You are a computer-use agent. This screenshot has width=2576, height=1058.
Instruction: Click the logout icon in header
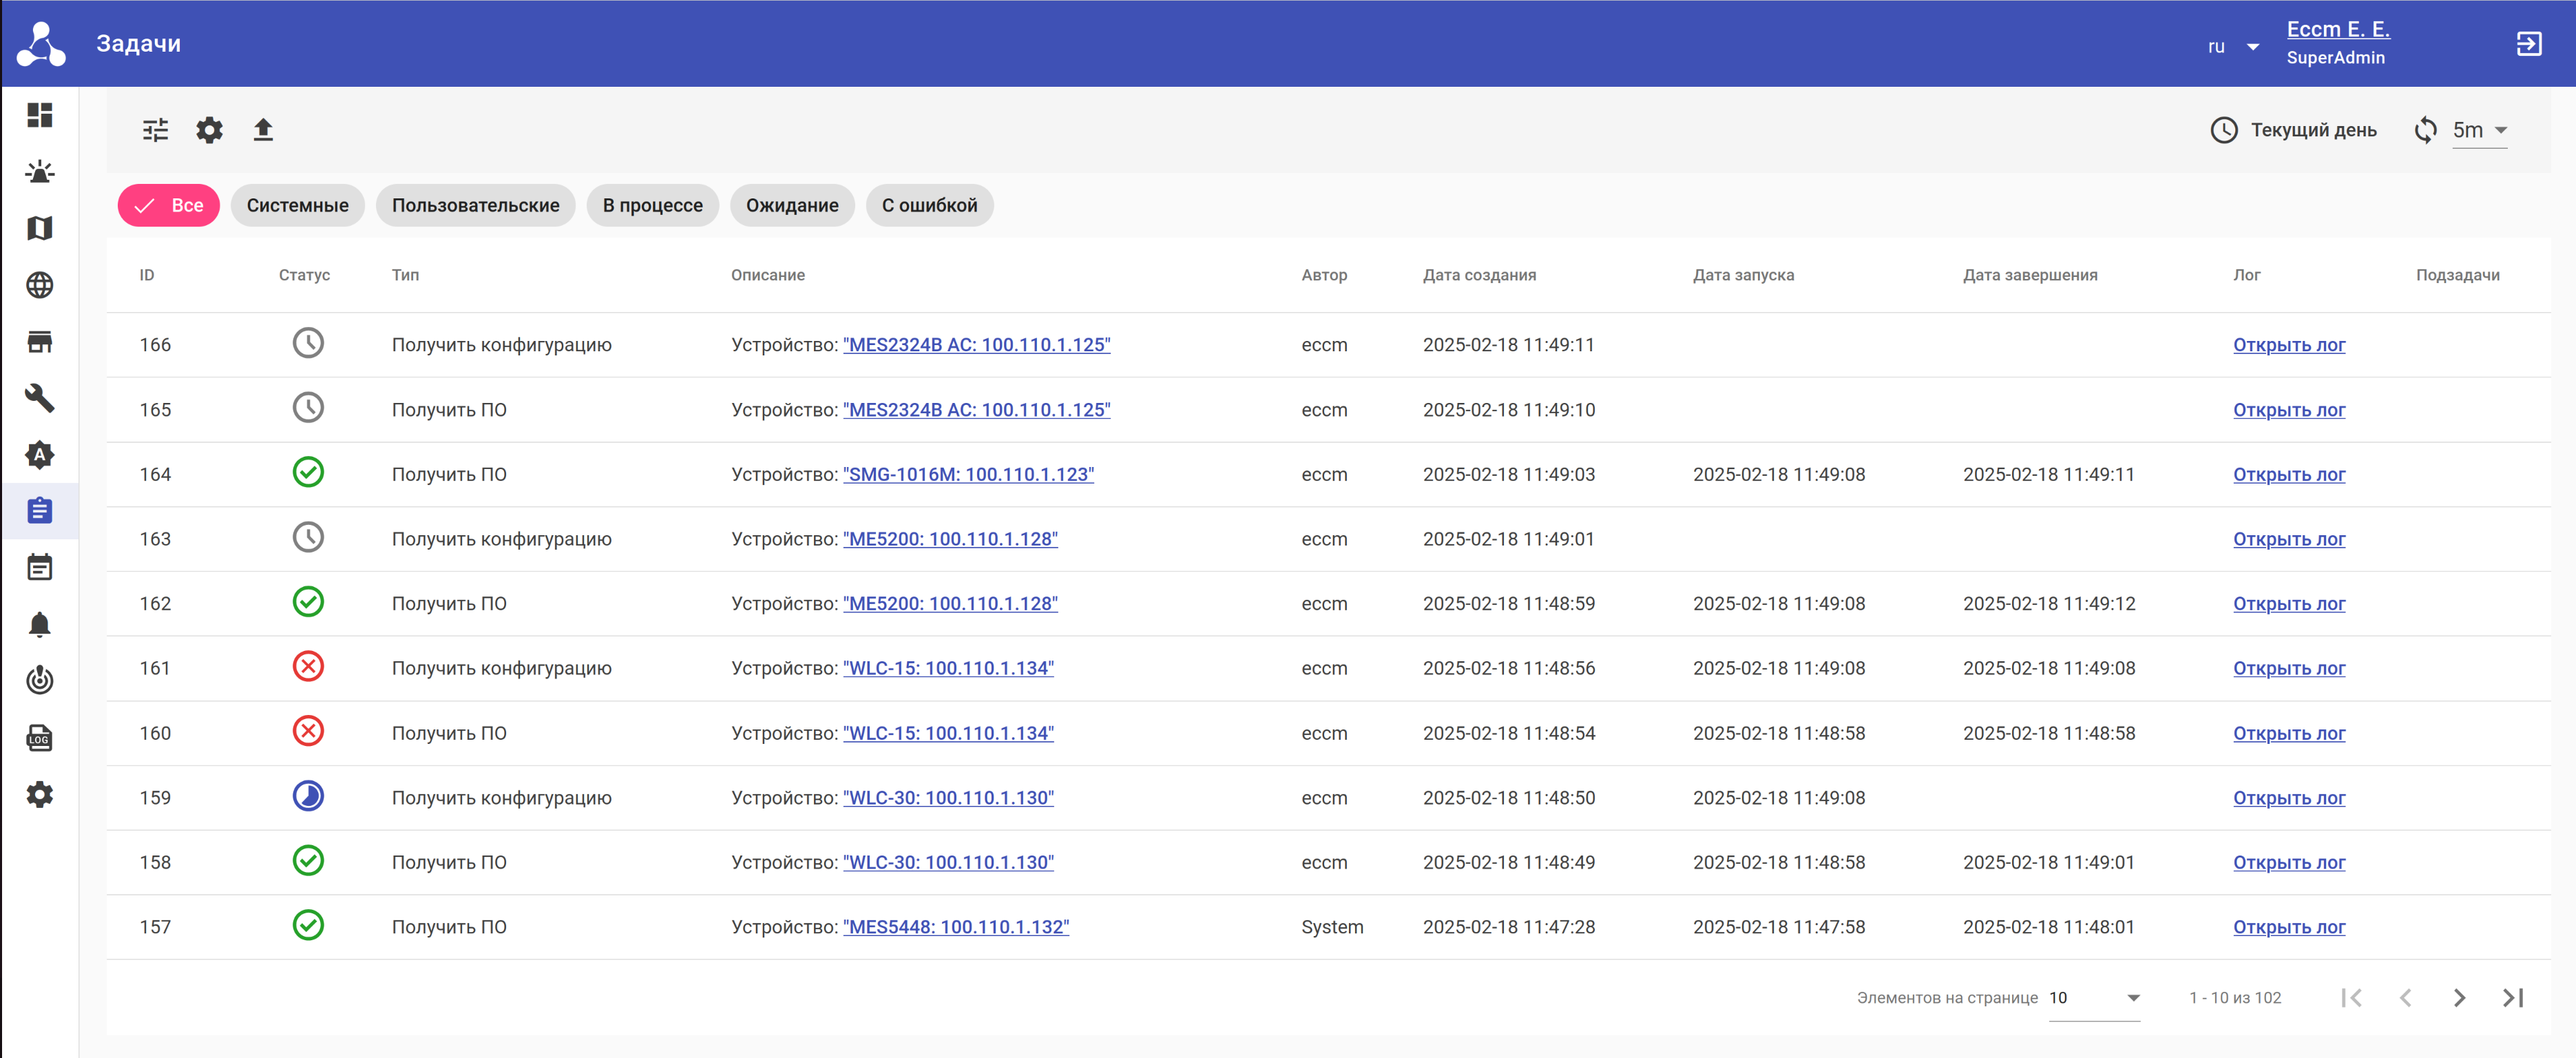pos(2529,44)
